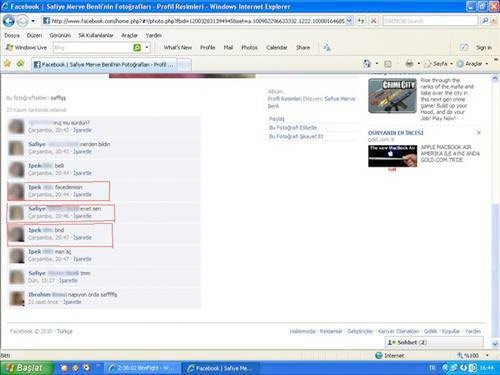Image resolution: width=500 pixels, height=375 pixels.
Task: Click the vertical scrollbar down arrow
Action: tap(495, 344)
